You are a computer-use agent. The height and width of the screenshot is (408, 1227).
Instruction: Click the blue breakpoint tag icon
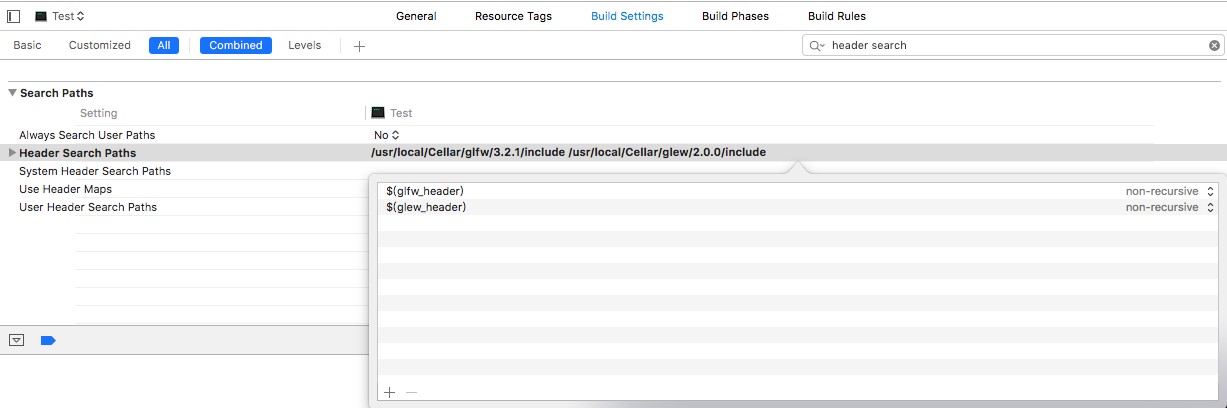point(48,340)
